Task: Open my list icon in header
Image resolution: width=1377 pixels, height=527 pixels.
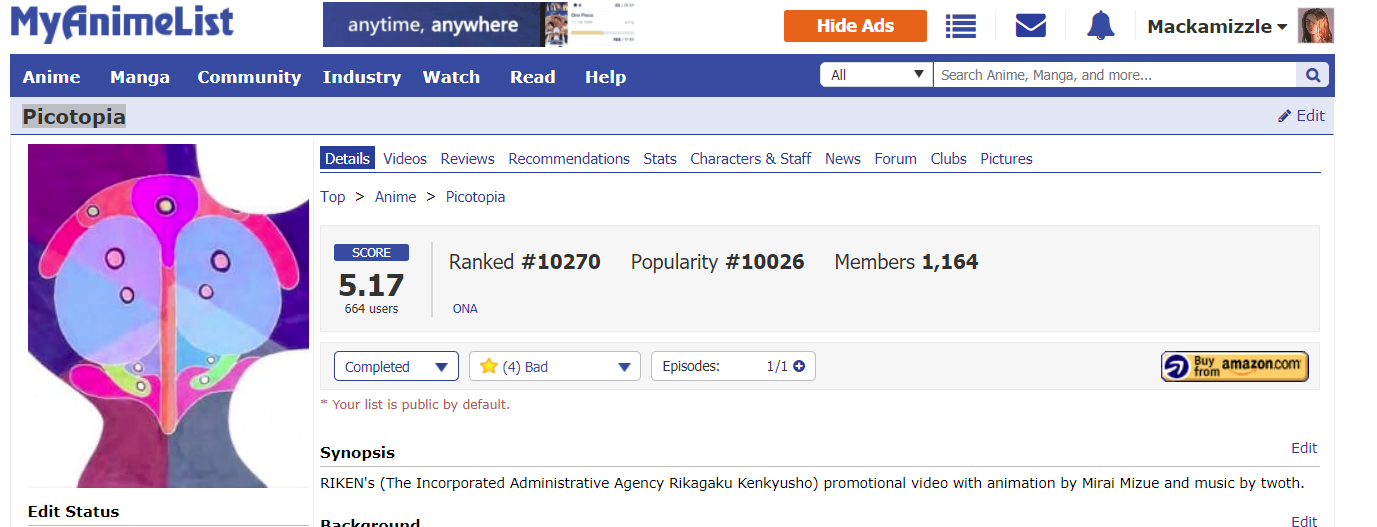Action: 961,26
